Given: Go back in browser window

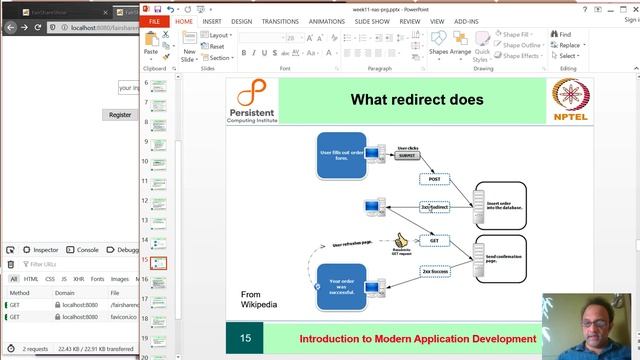Looking at the screenshot, I should (11, 27).
